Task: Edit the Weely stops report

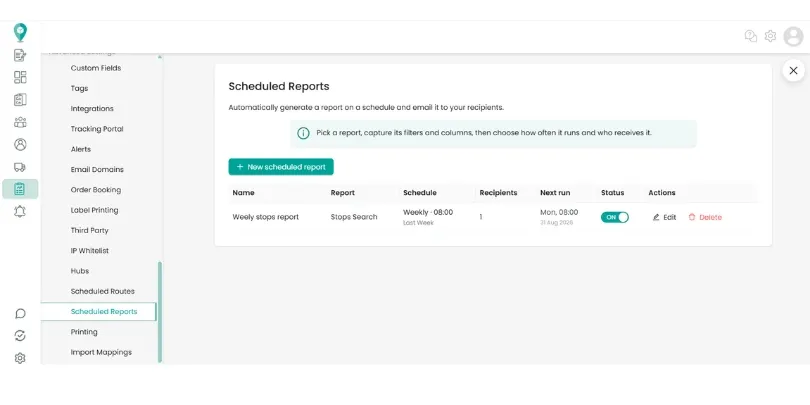Action: [664, 217]
